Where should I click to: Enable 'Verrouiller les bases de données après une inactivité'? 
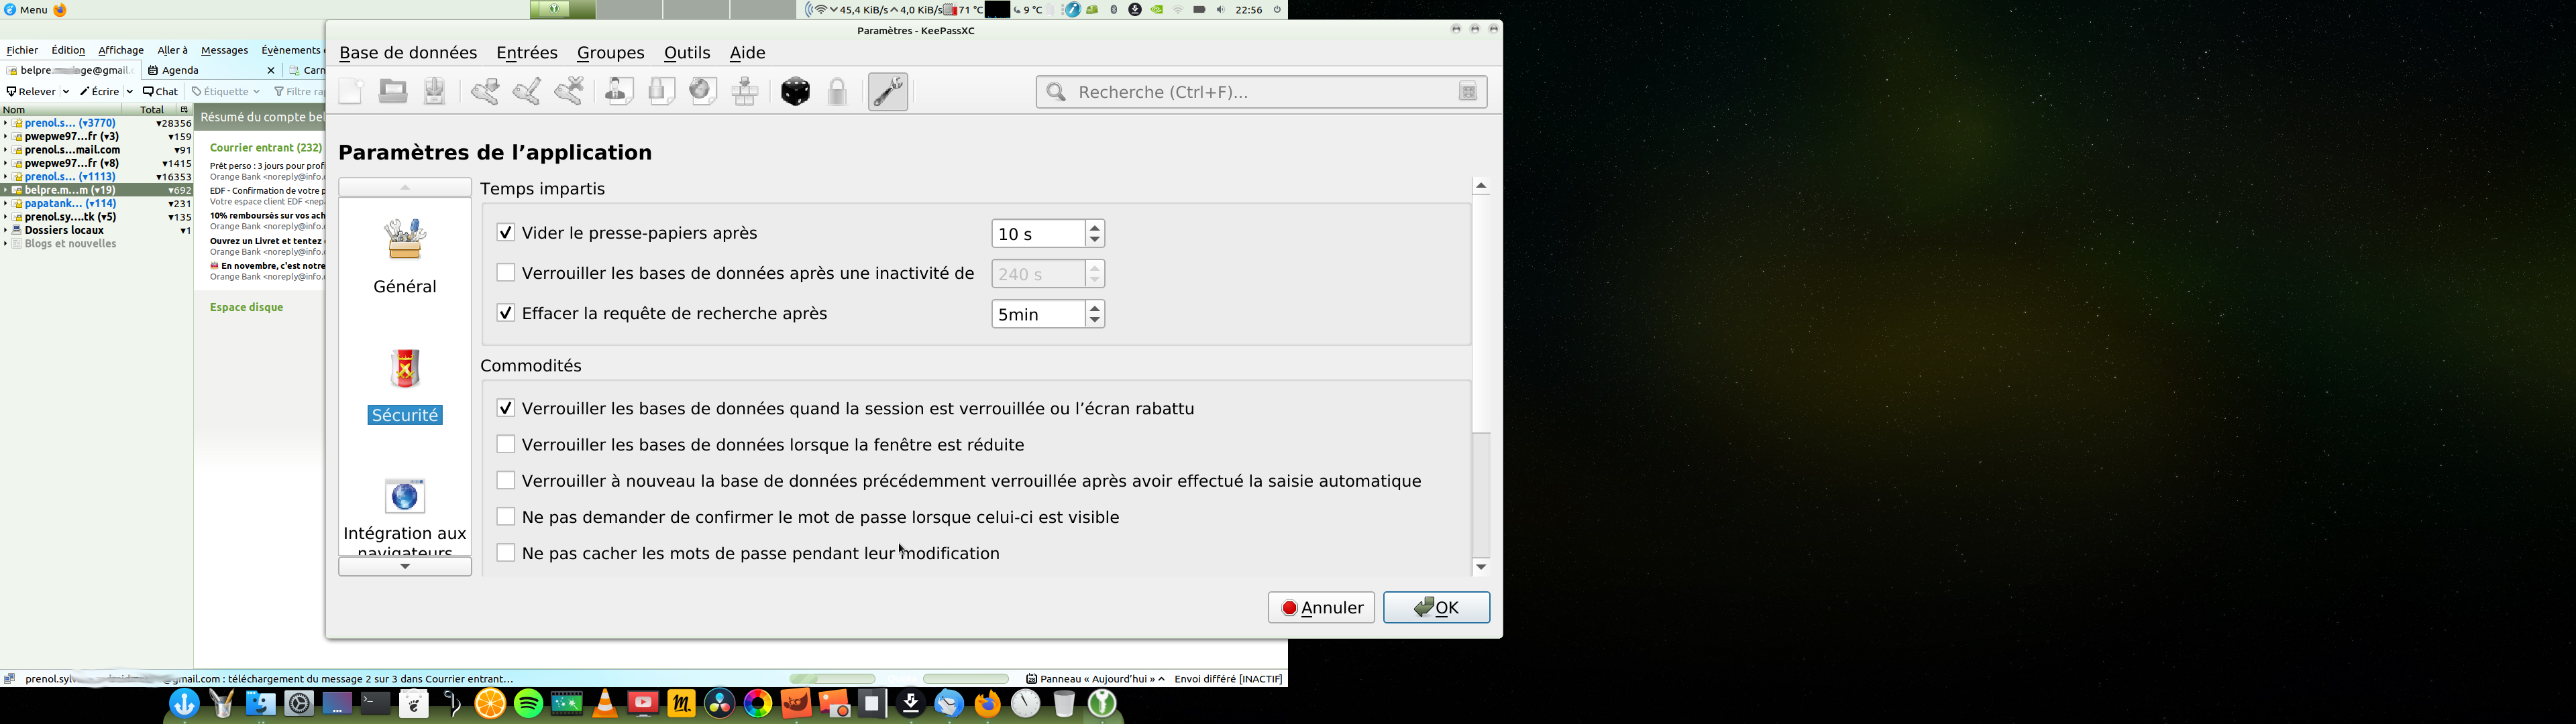pyautogui.click(x=506, y=272)
